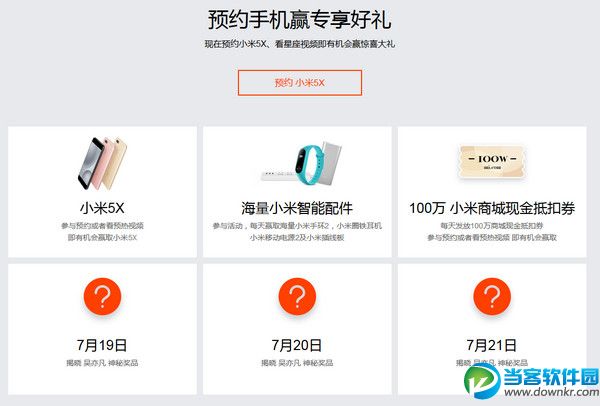Click the 预约手机赢专享好礼 page heading

point(300,20)
